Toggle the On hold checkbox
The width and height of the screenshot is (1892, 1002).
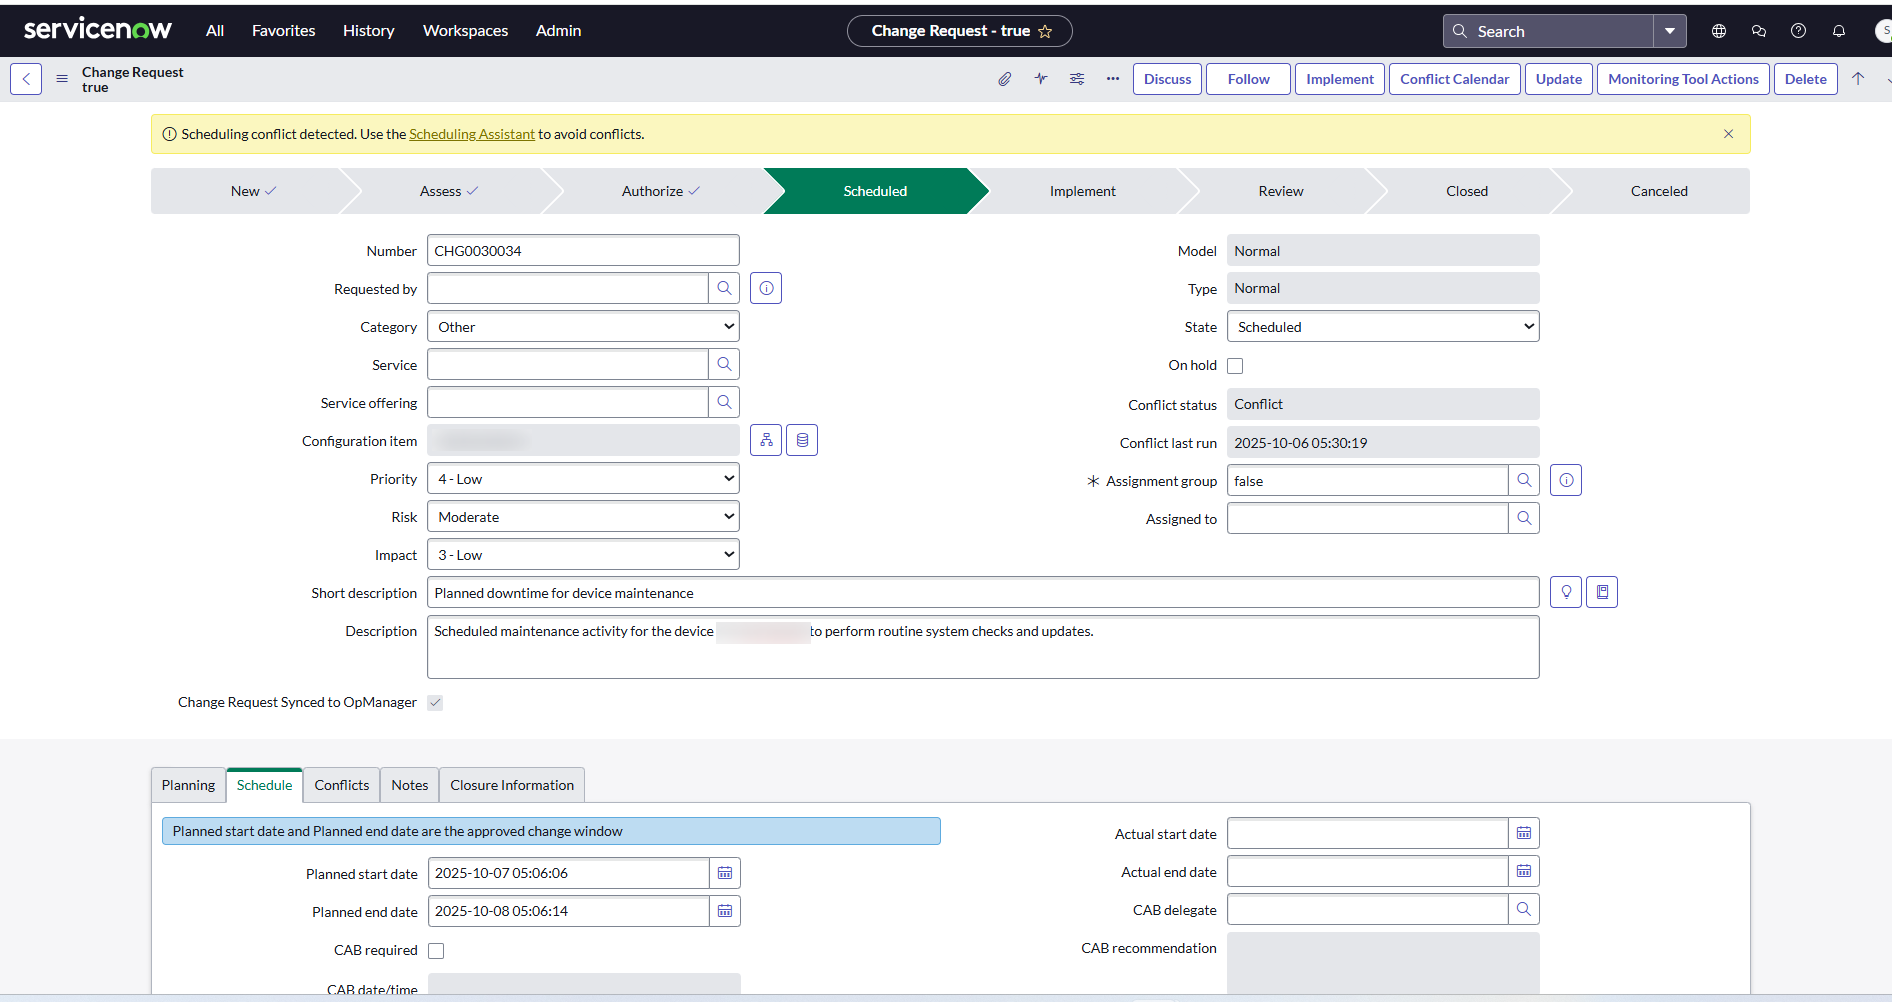click(x=1235, y=366)
